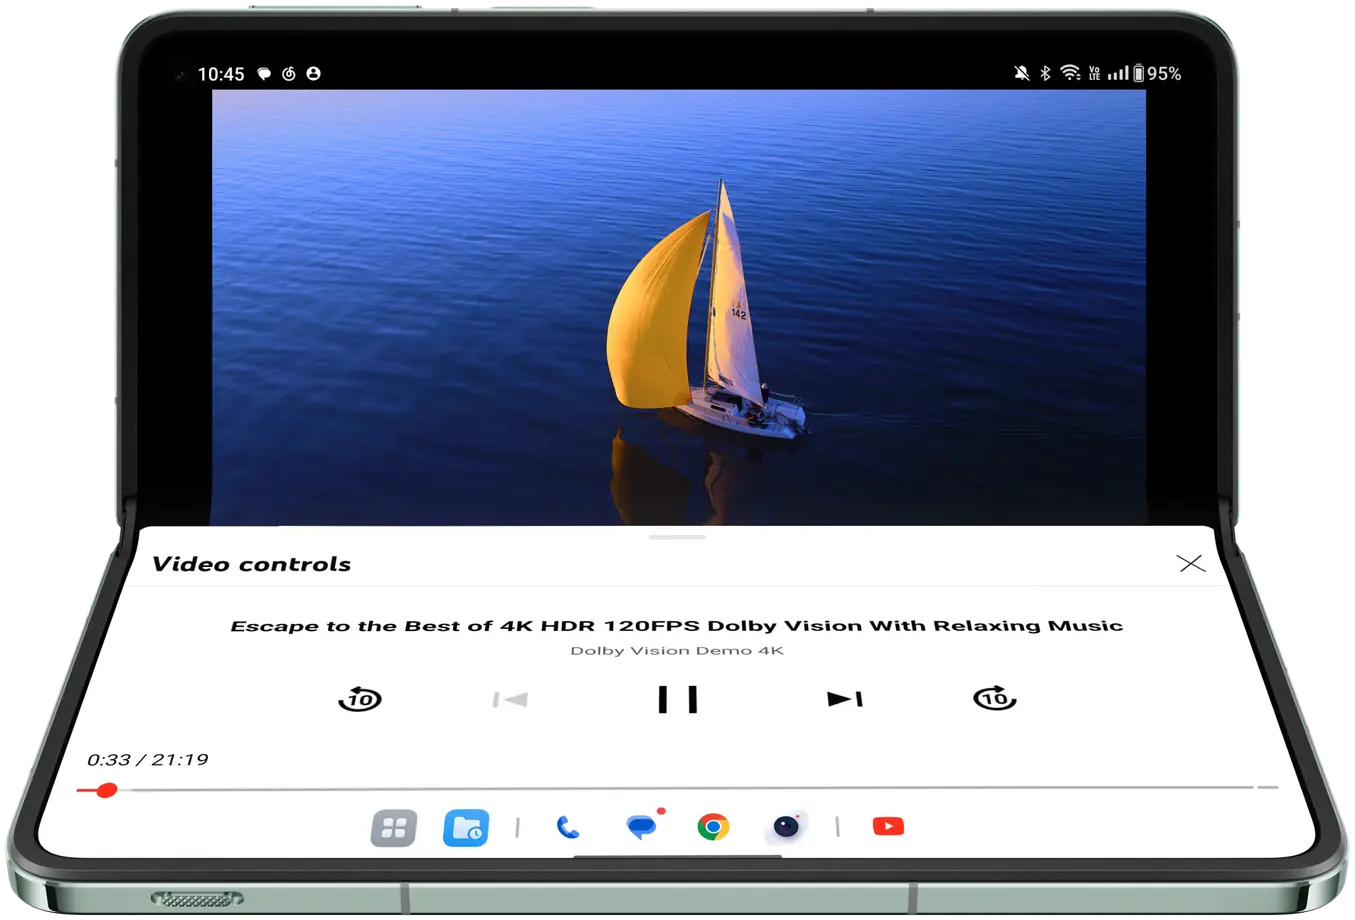Viewport: 1355px width, 920px height.
Task: Open the app drawer grid icon
Action: pyautogui.click(x=393, y=828)
